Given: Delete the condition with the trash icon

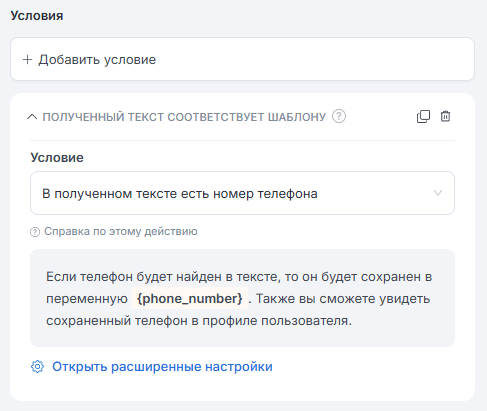Looking at the screenshot, I should coord(445,116).
